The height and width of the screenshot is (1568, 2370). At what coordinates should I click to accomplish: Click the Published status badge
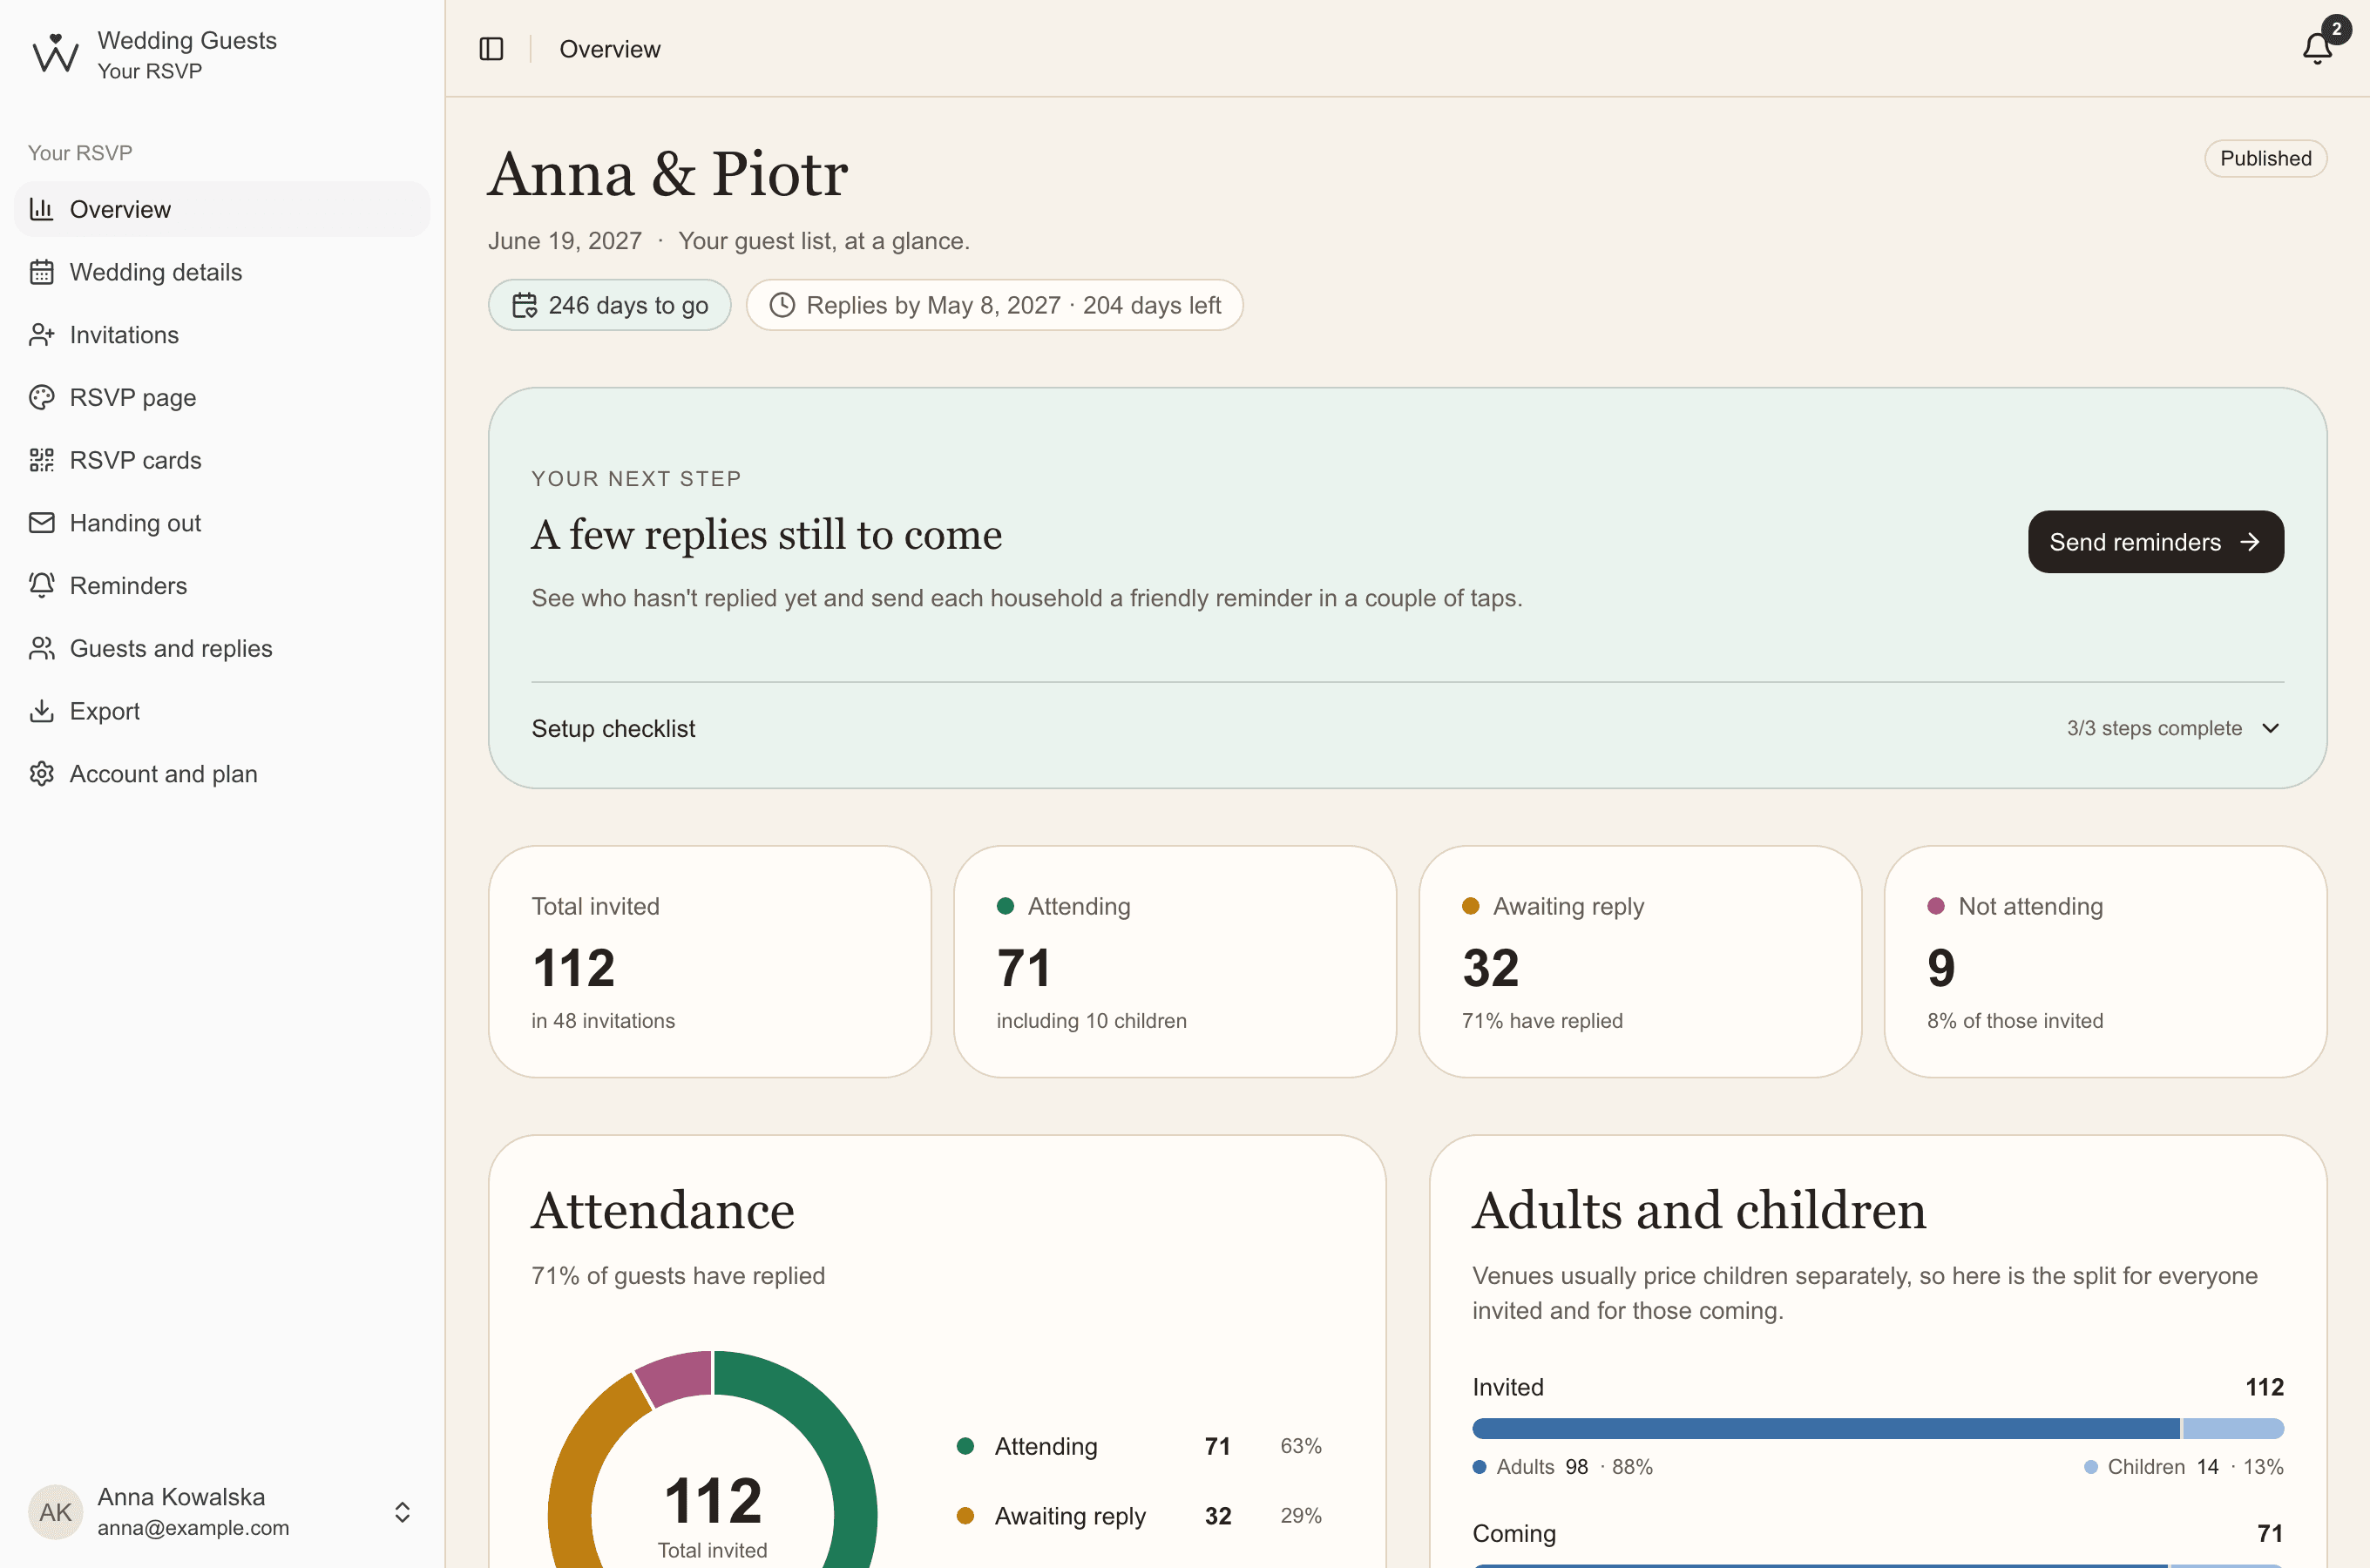pos(2265,158)
